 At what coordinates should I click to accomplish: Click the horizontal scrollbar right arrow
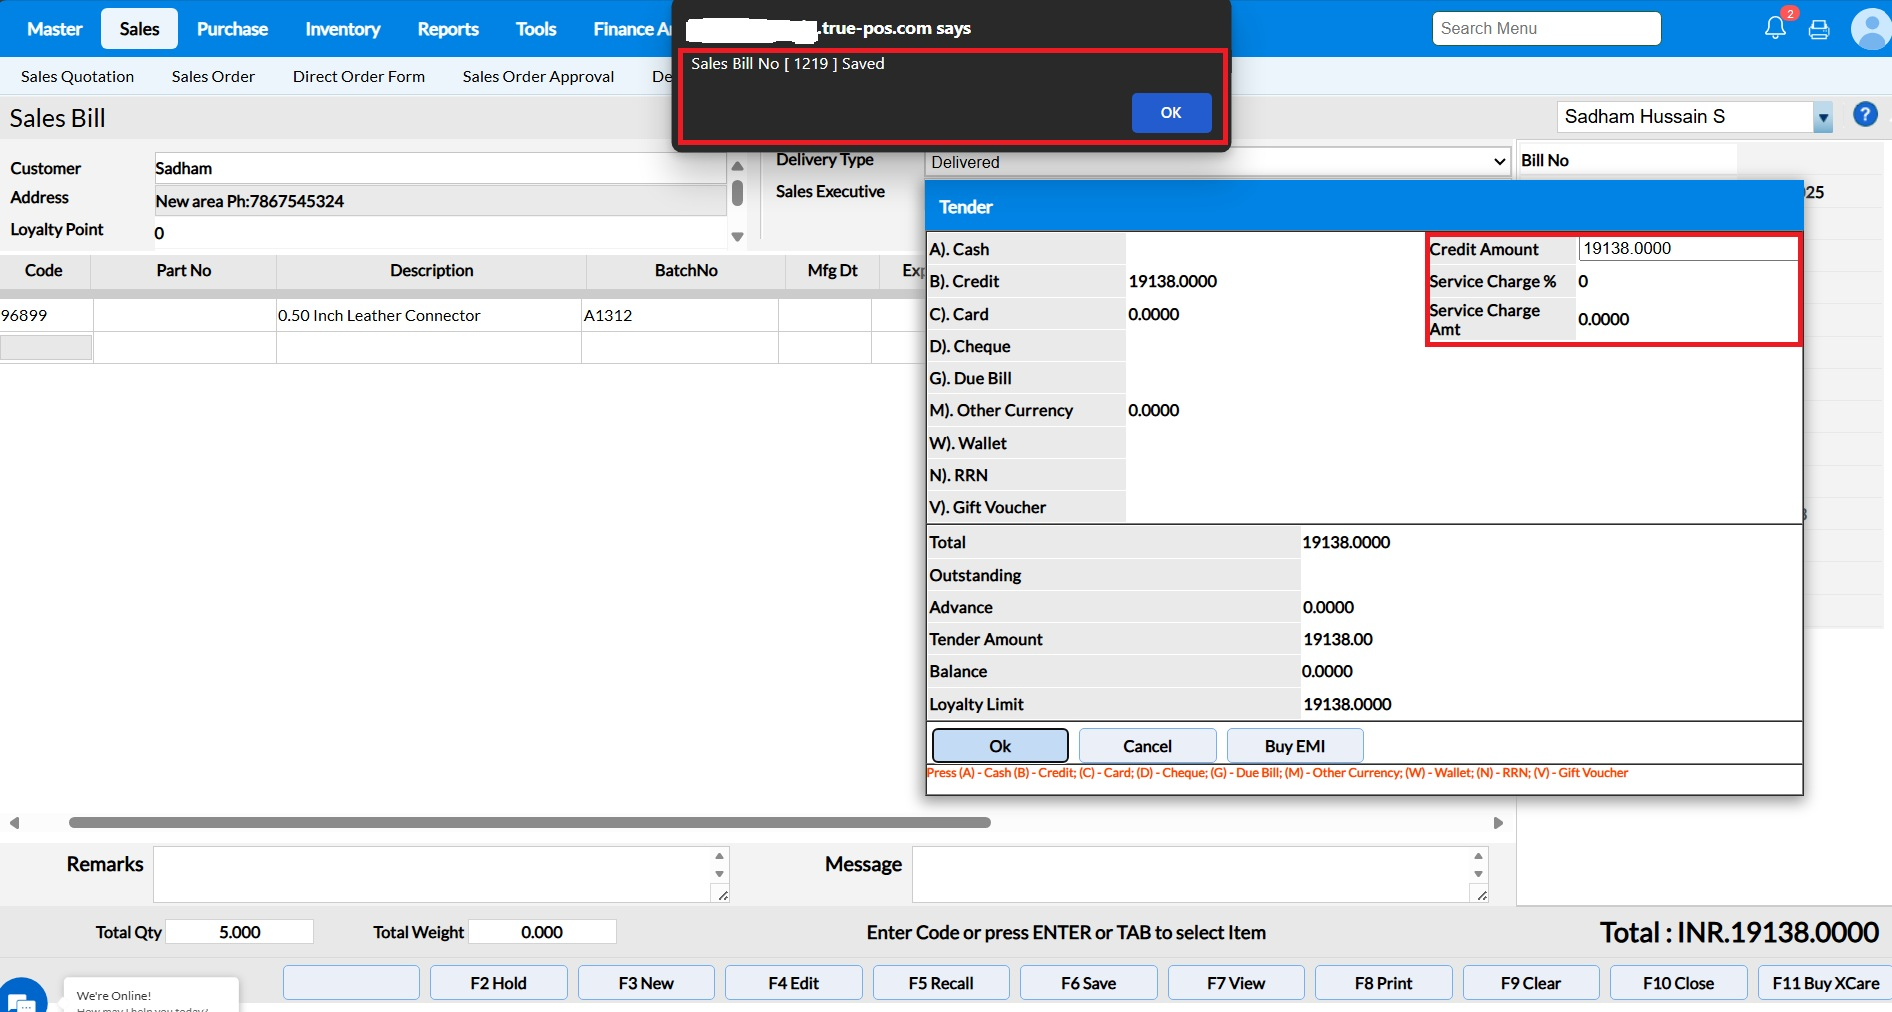[x=1498, y=823]
